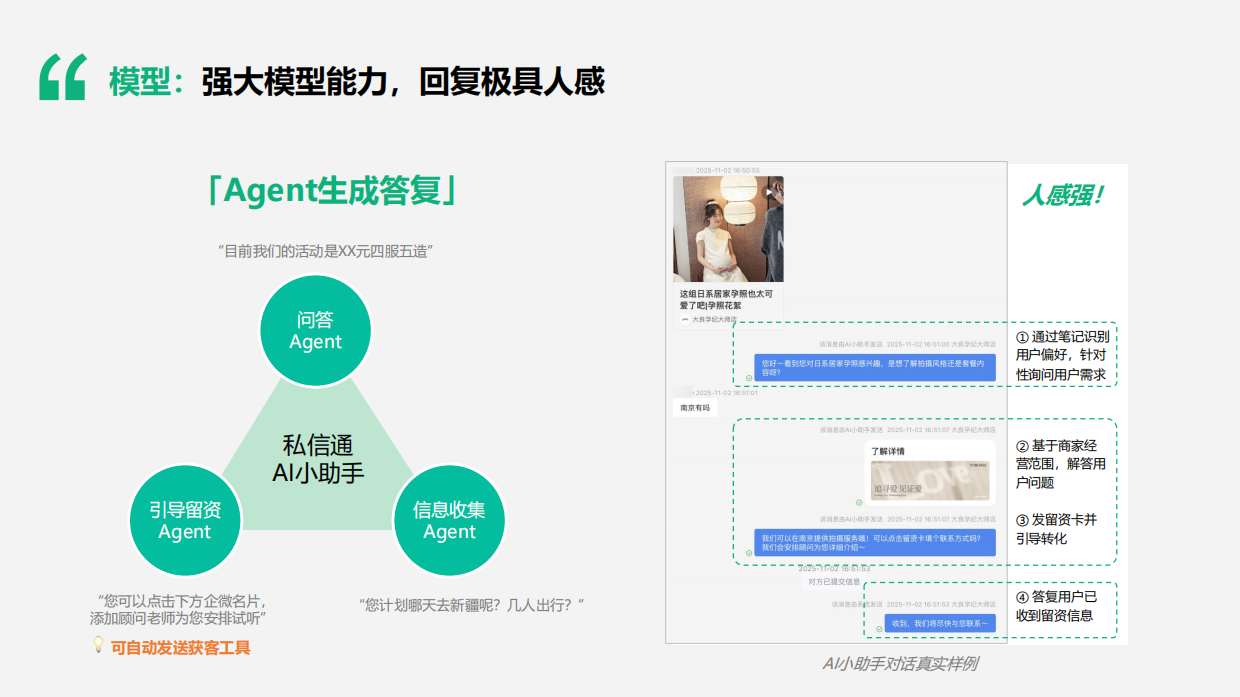
Task: Click the center 私信通 AI小助手 label
Action: click(318, 459)
